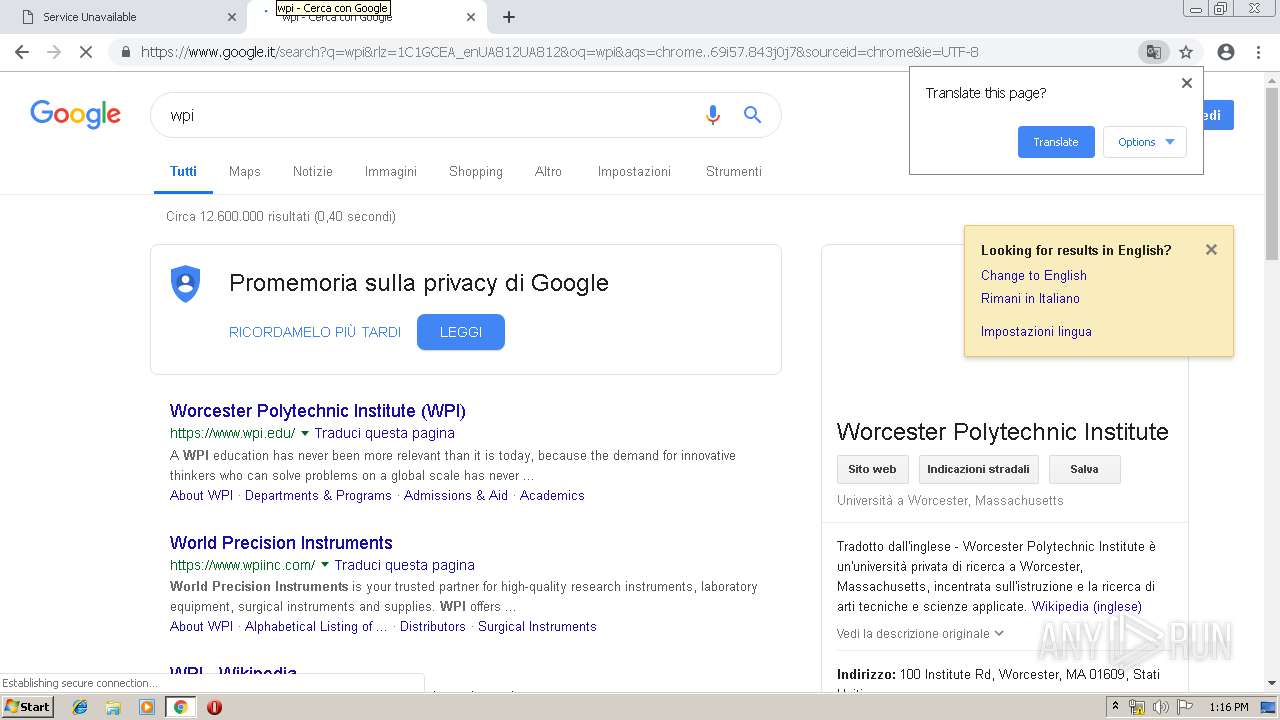Click the blue search magnifier icon
The height and width of the screenshot is (720, 1280).
(753, 115)
